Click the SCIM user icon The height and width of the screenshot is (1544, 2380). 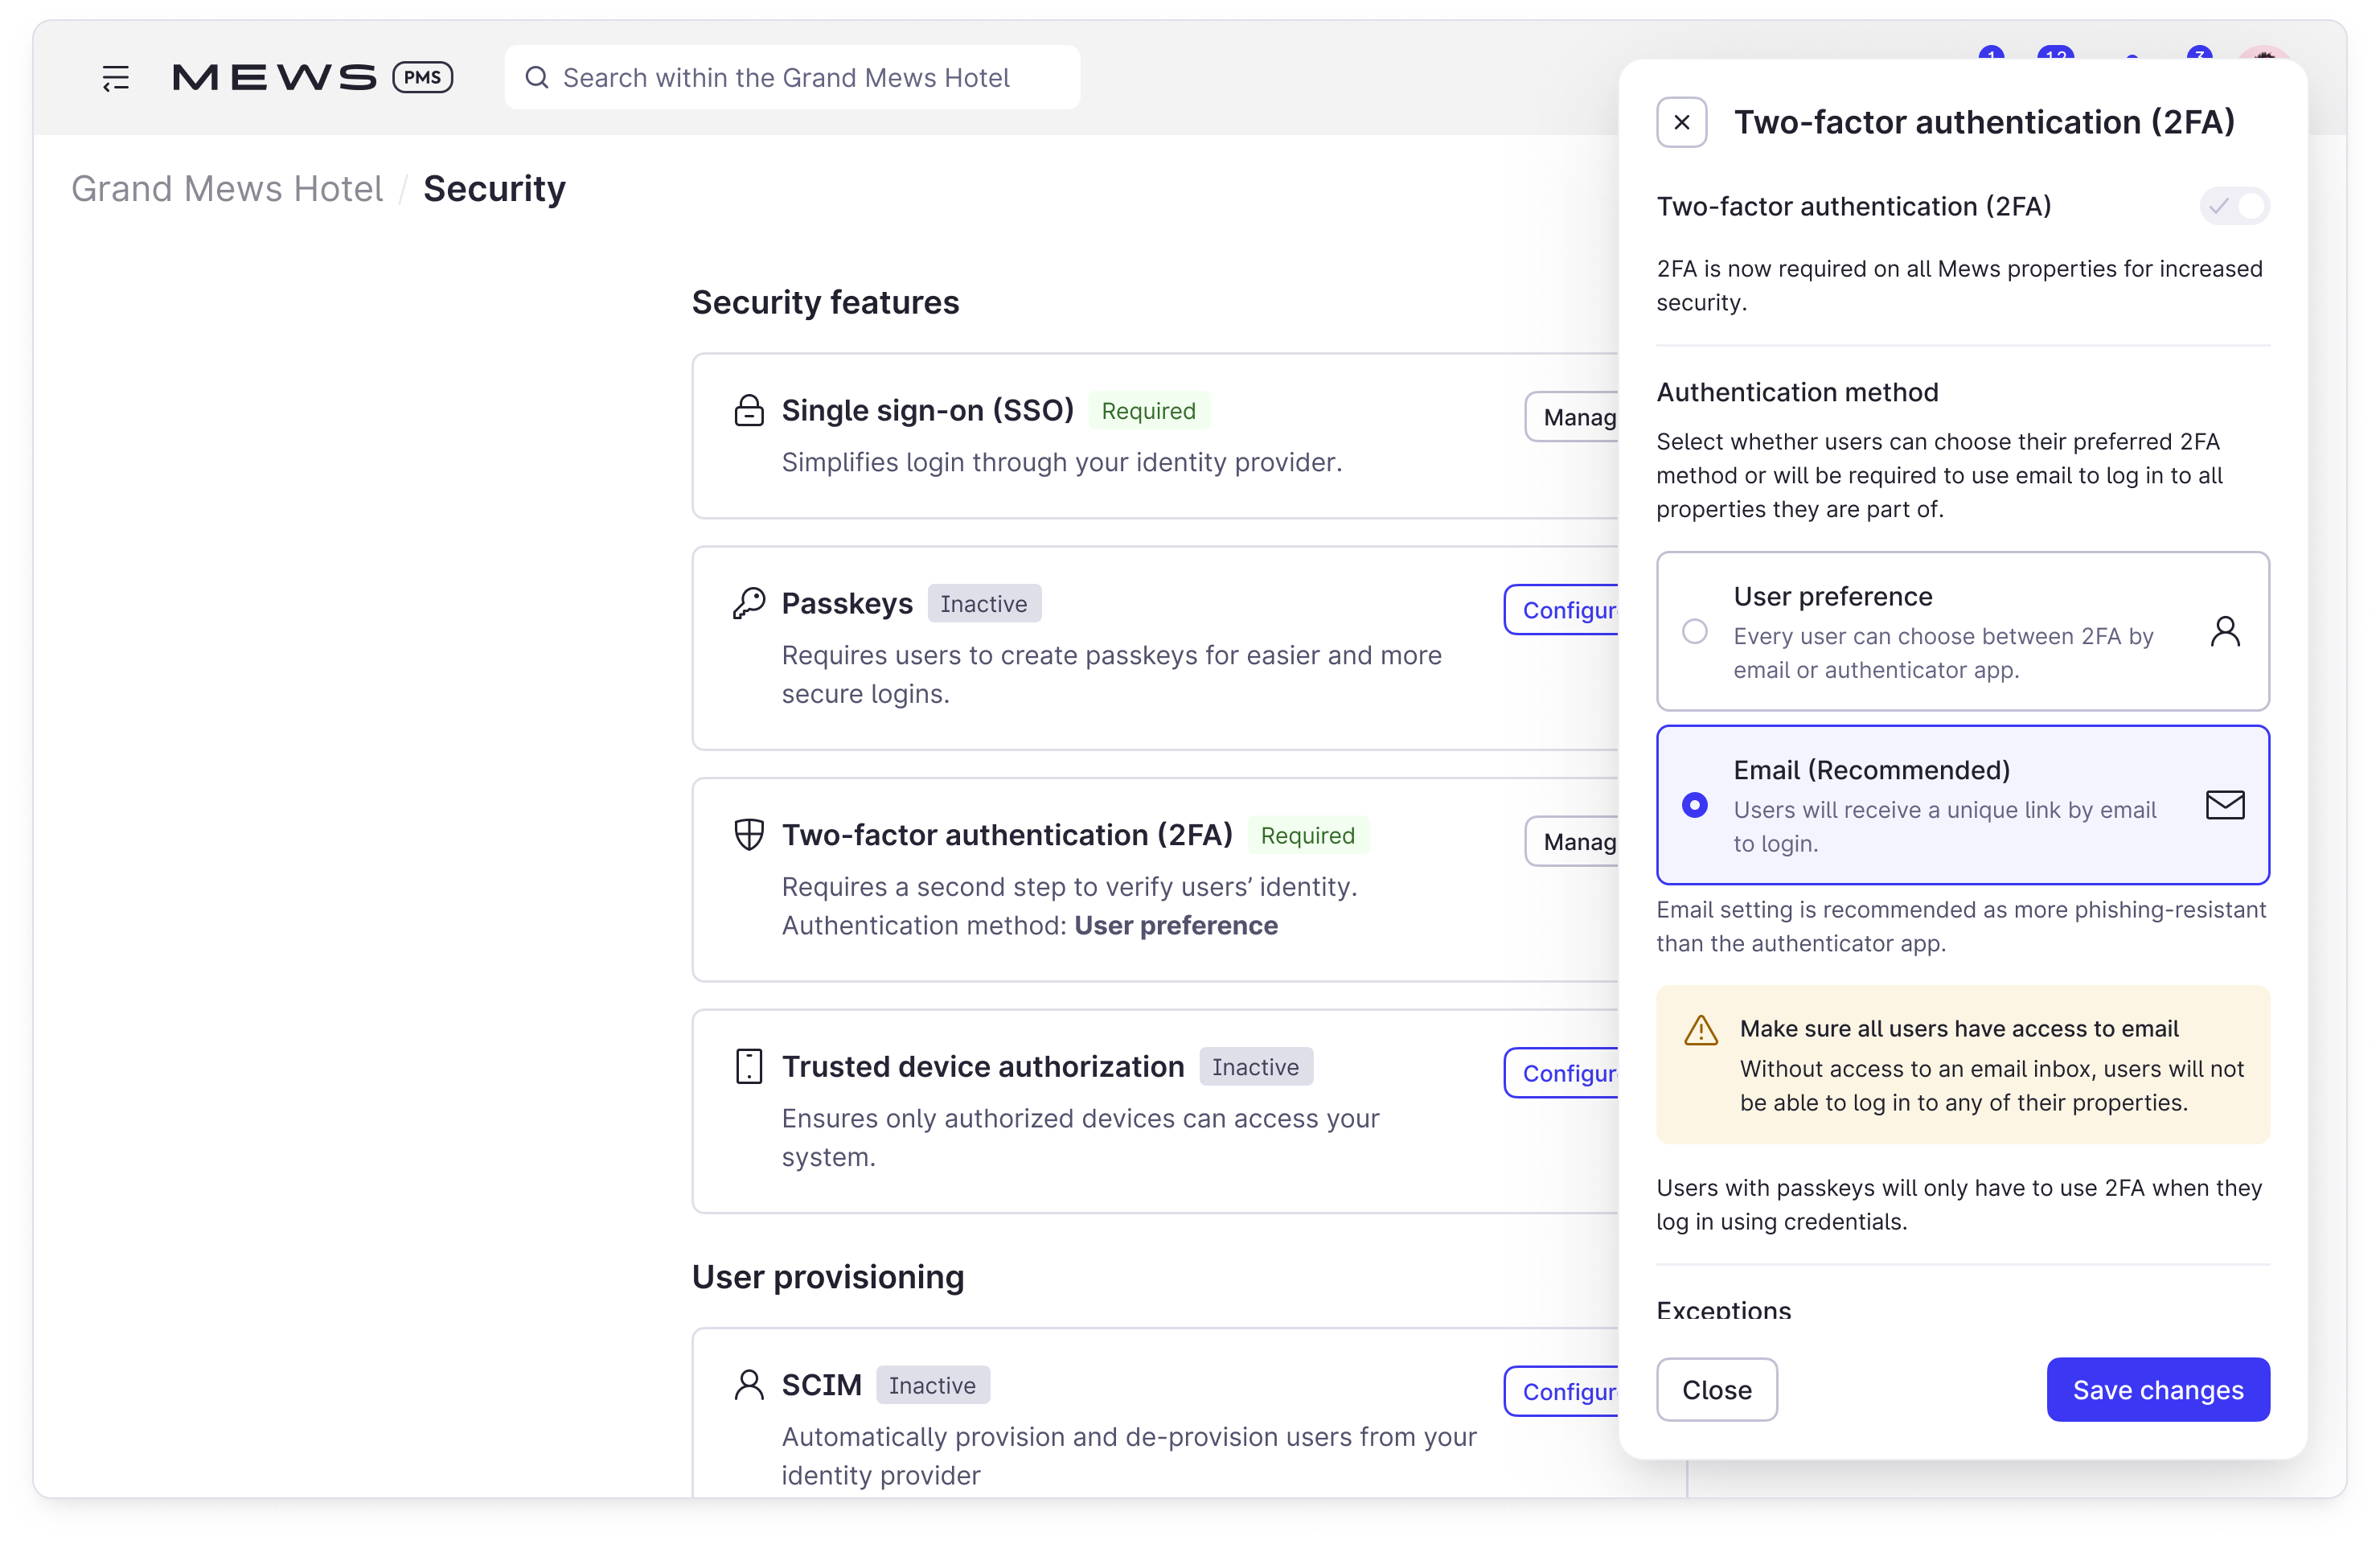(x=749, y=1384)
